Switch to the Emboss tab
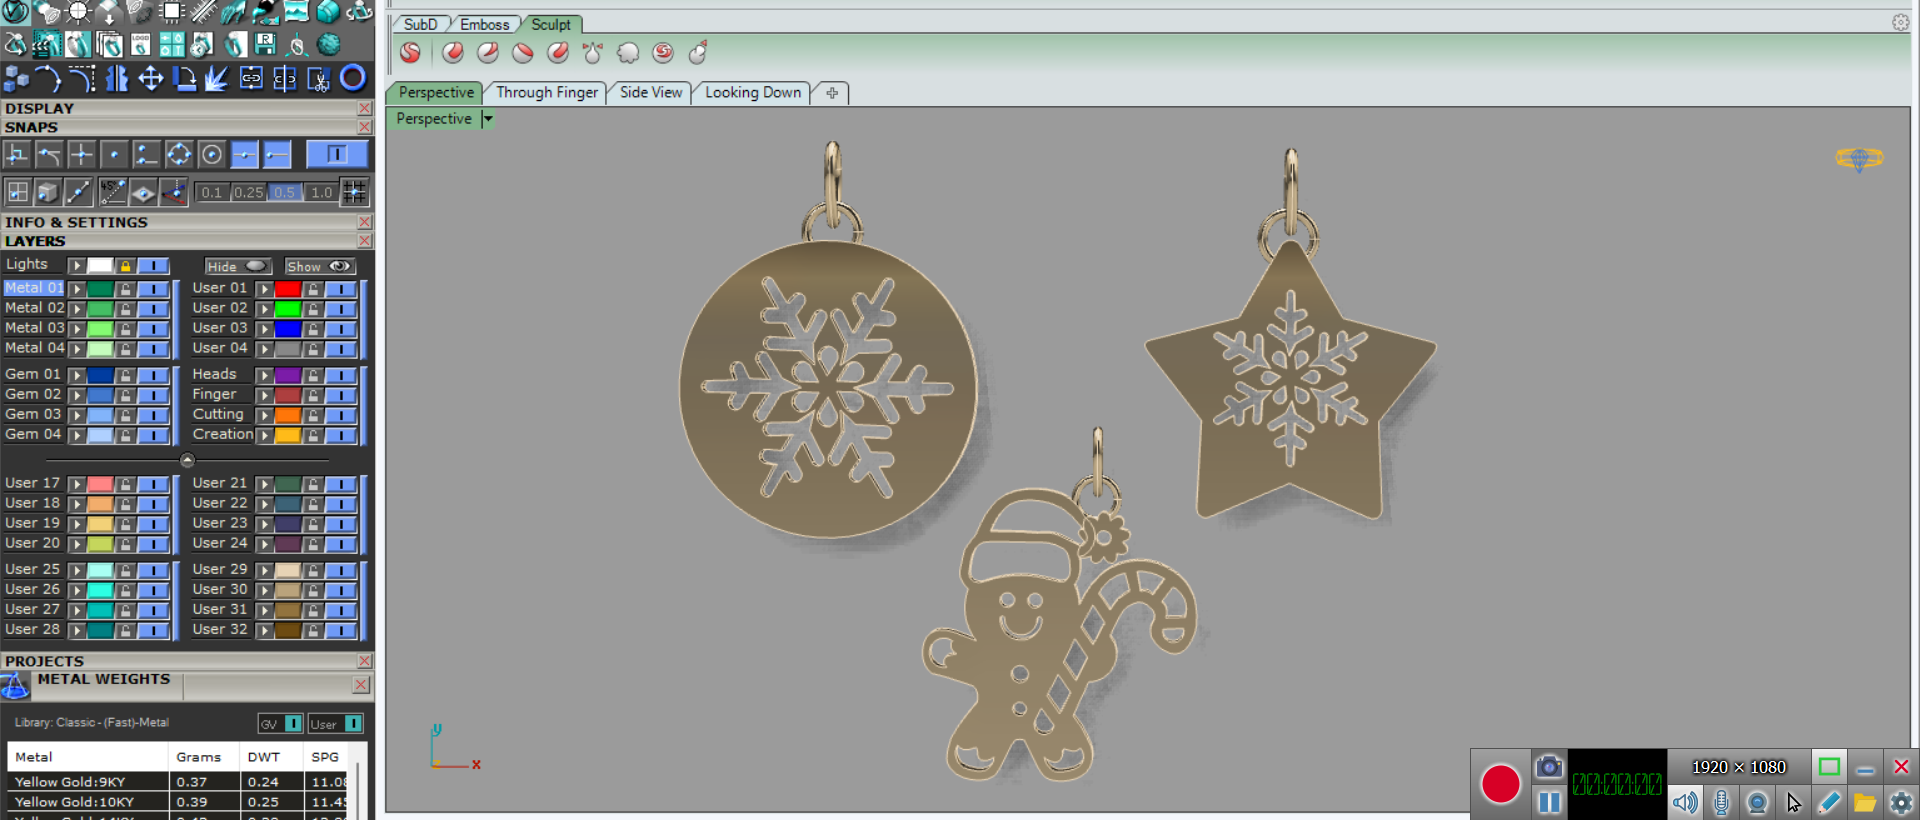The height and width of the screenshot is (820, 1920). pyautogui.click(x=484, y=24)
